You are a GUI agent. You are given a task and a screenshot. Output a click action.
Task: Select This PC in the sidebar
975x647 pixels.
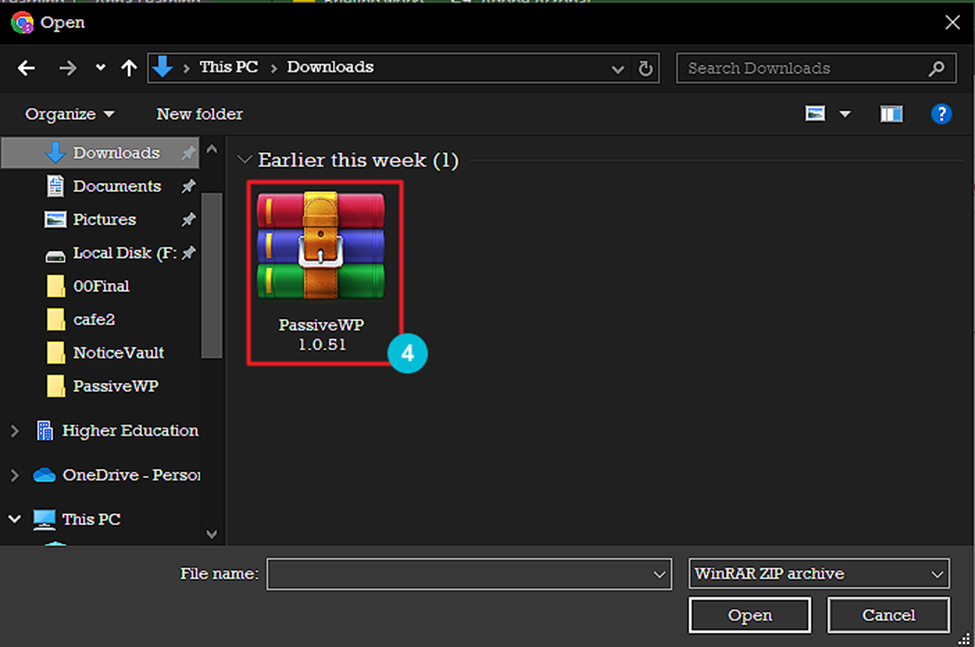click(91, 520)
